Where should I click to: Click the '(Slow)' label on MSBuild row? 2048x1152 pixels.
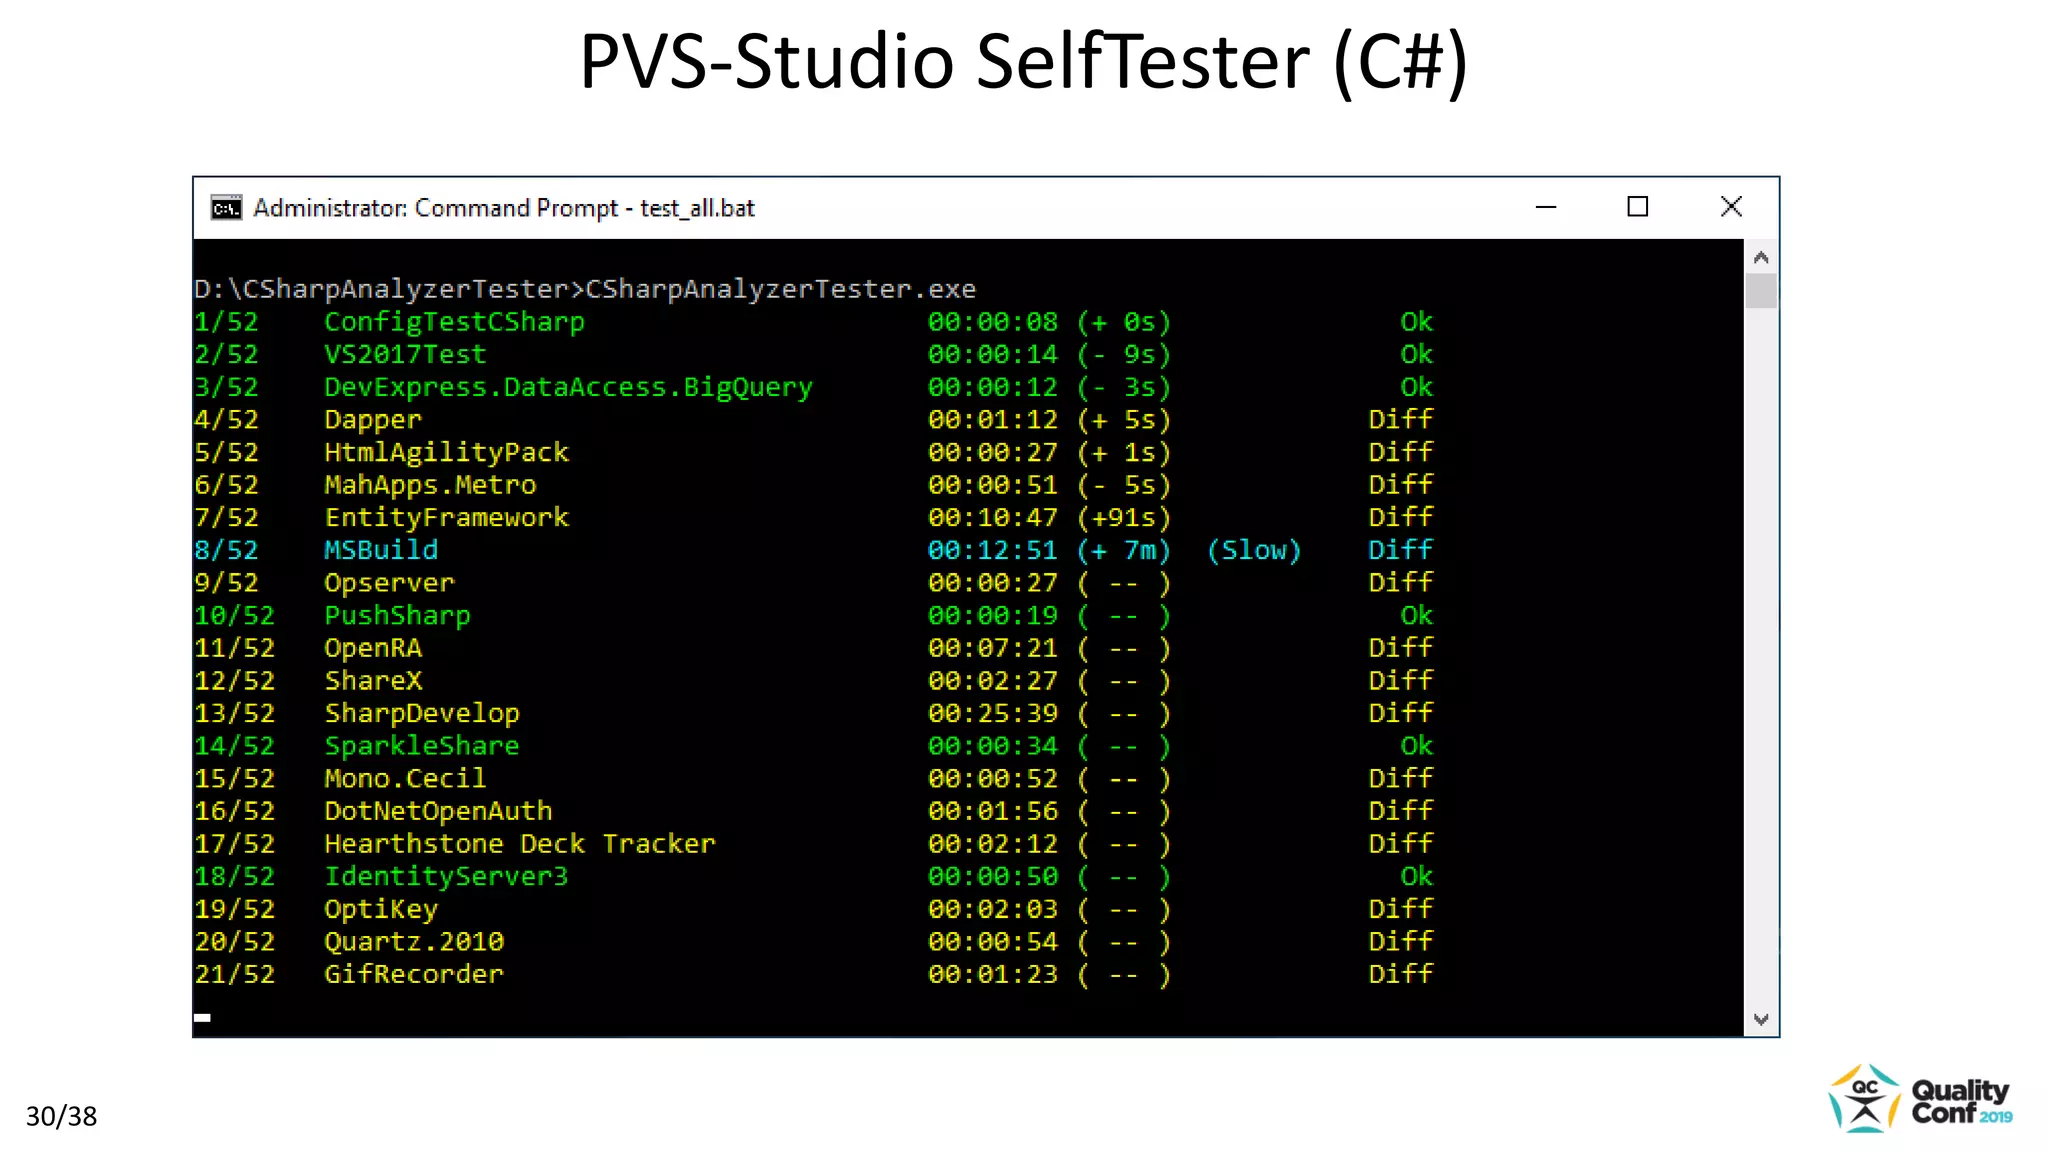(x=1254, y=550)
